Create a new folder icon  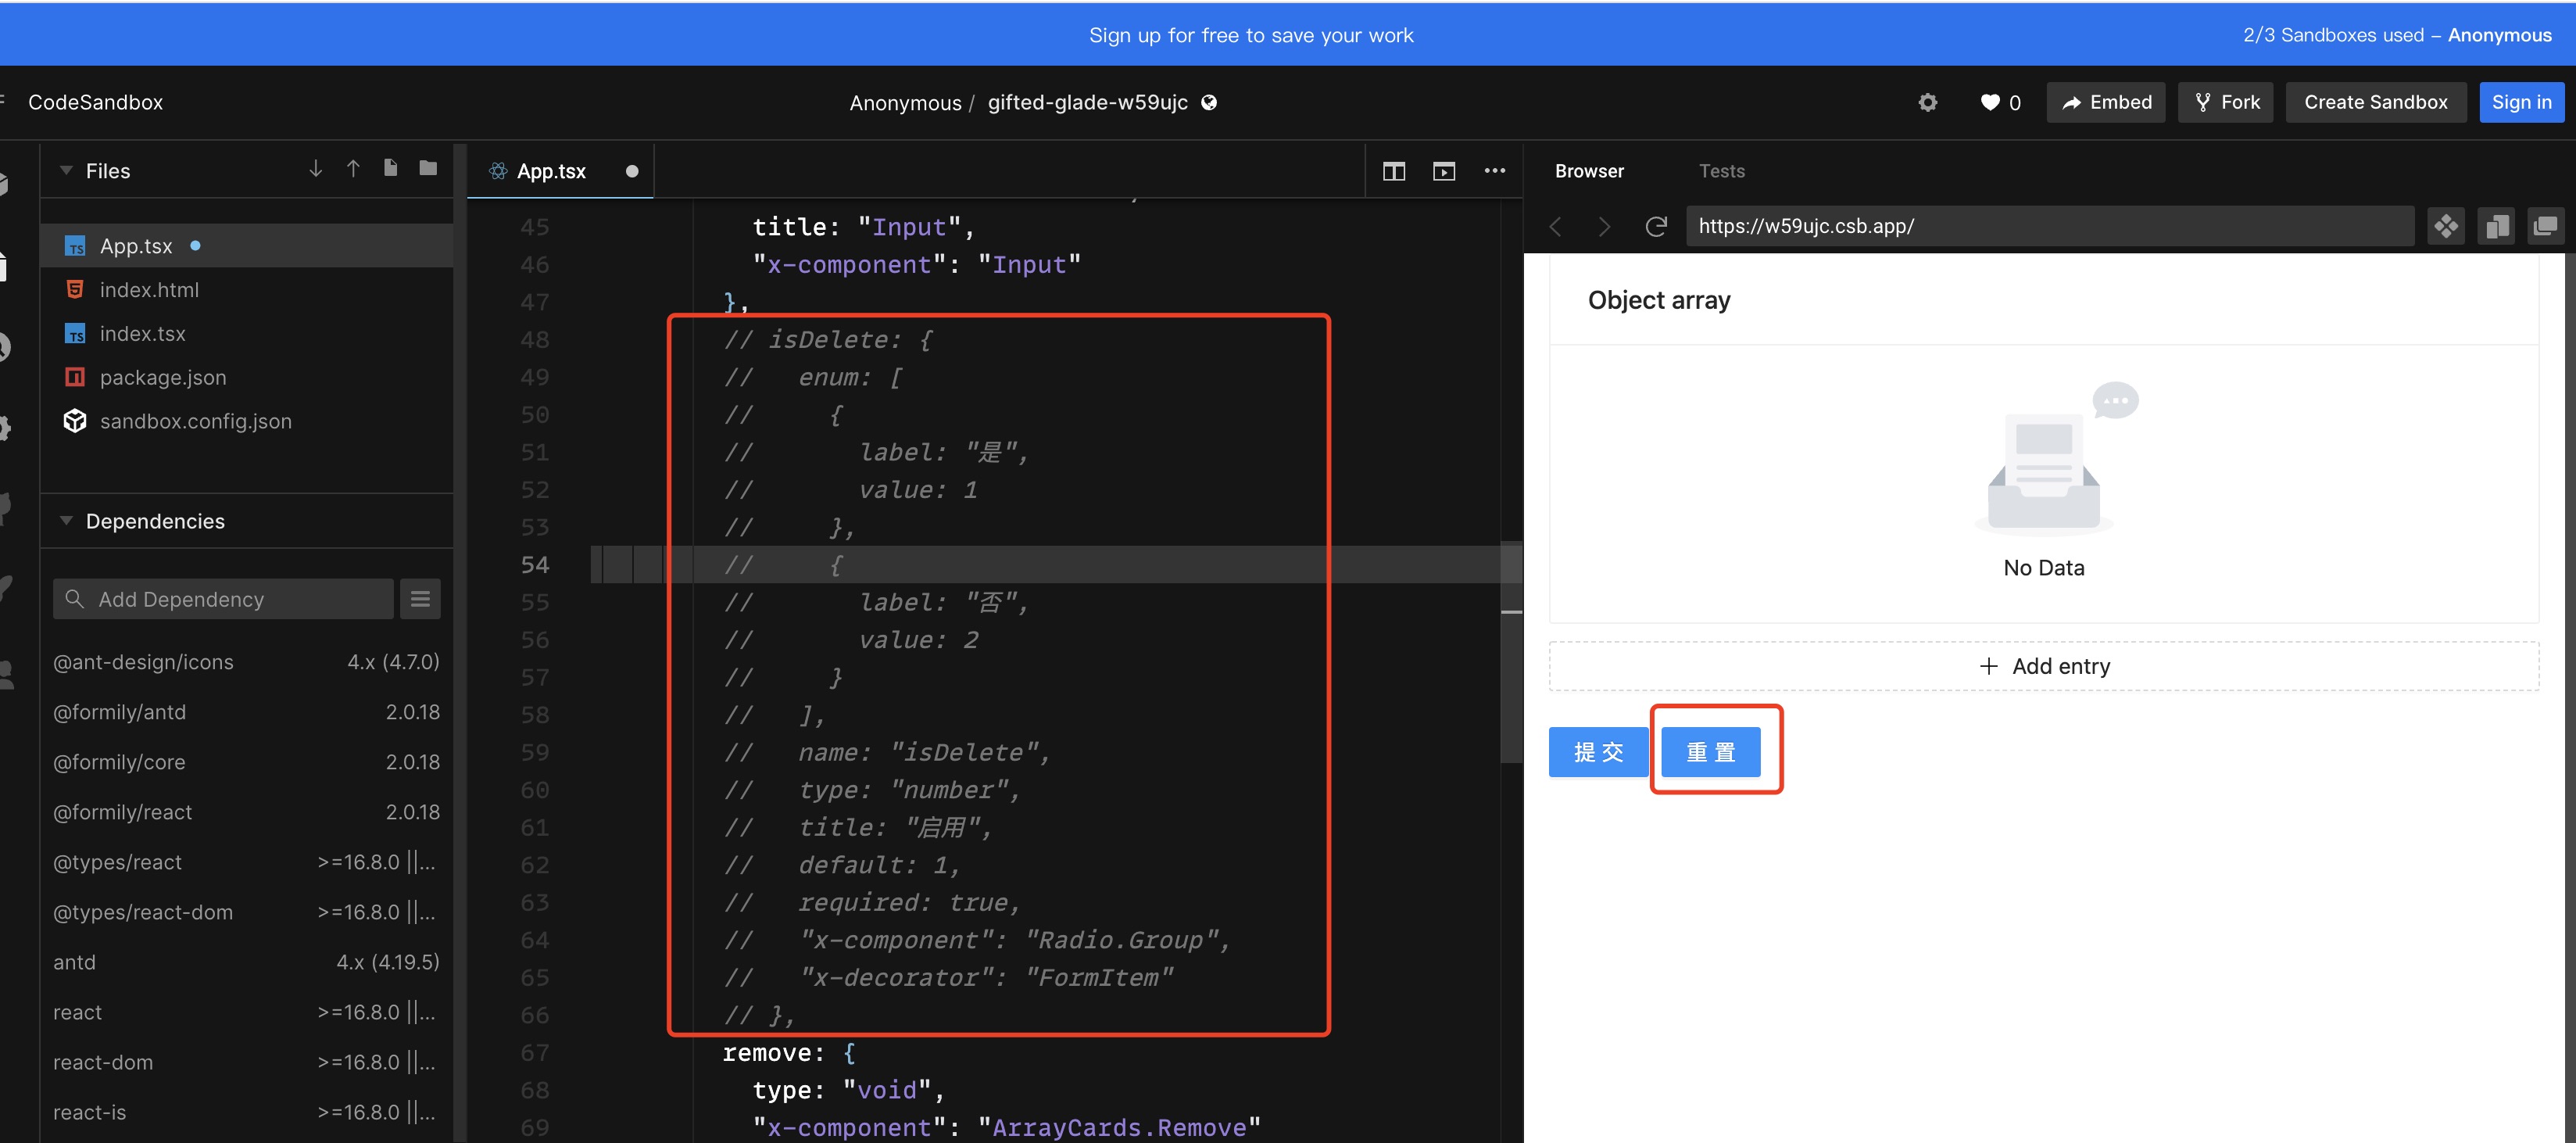pyautogui.click(x=428, y=169)
